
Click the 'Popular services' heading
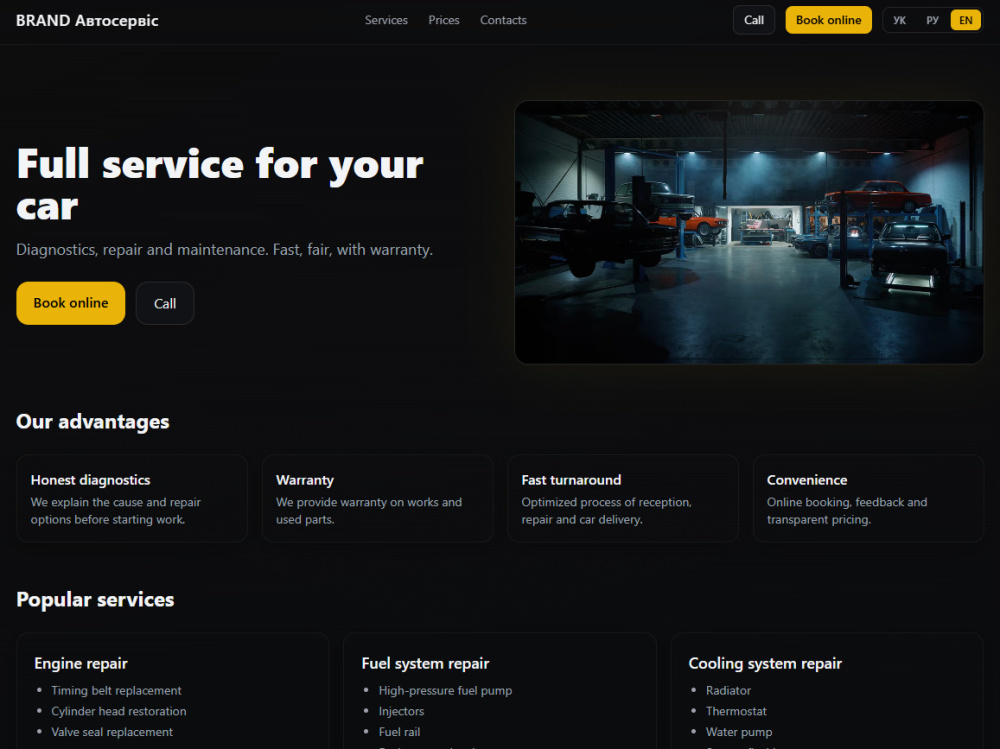click(x=95, y=600)
